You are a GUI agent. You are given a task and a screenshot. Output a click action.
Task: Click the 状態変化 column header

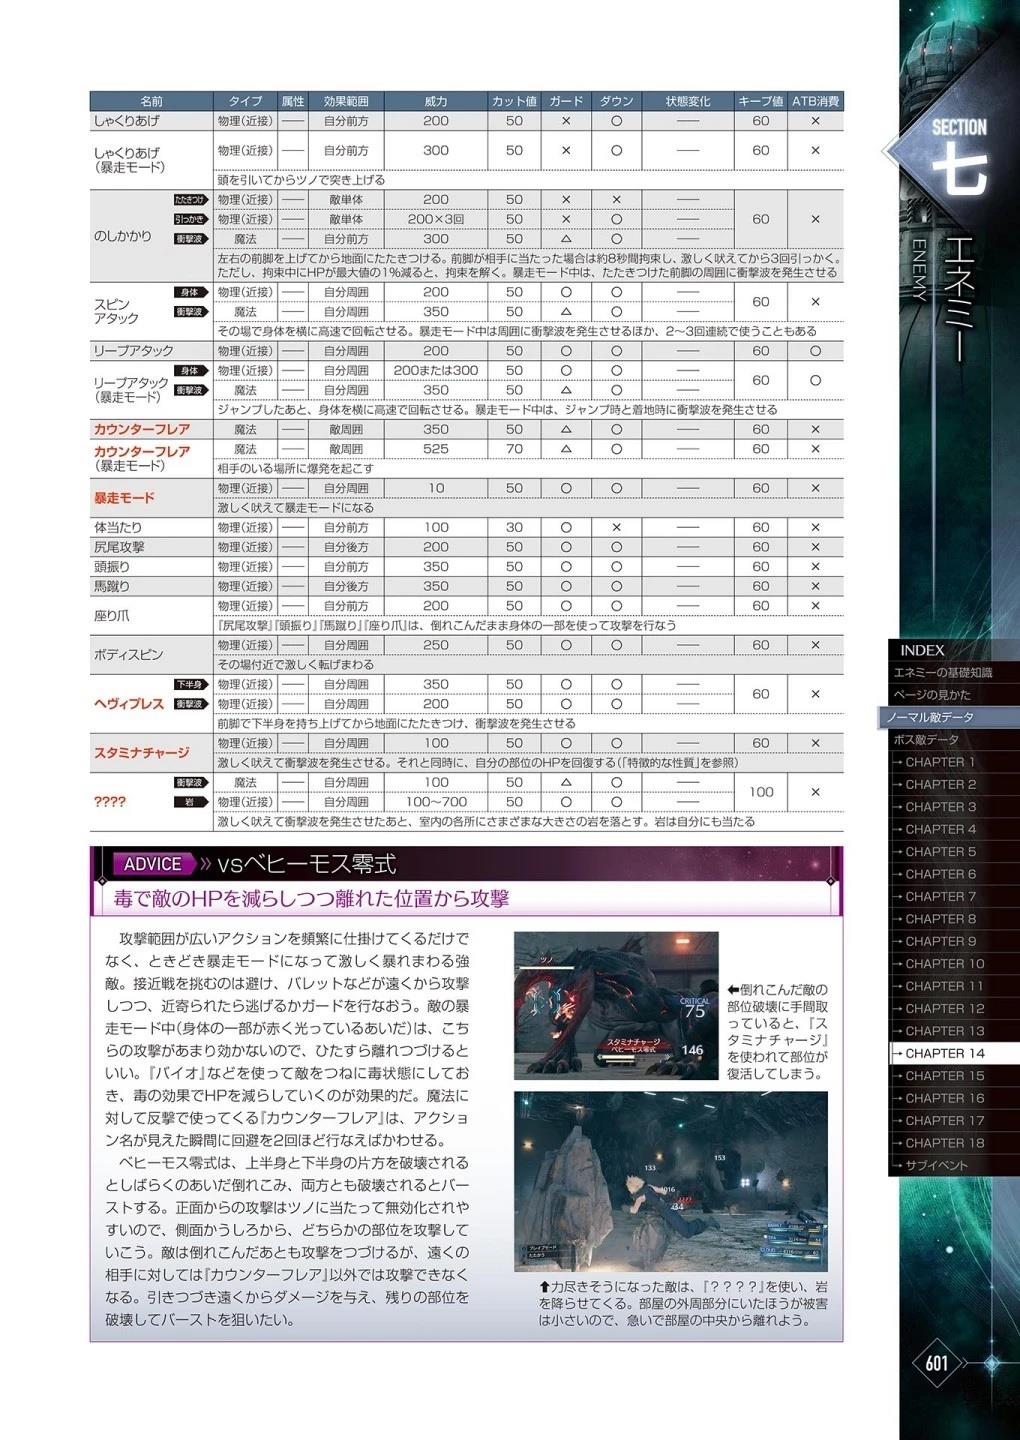[688, 101]
